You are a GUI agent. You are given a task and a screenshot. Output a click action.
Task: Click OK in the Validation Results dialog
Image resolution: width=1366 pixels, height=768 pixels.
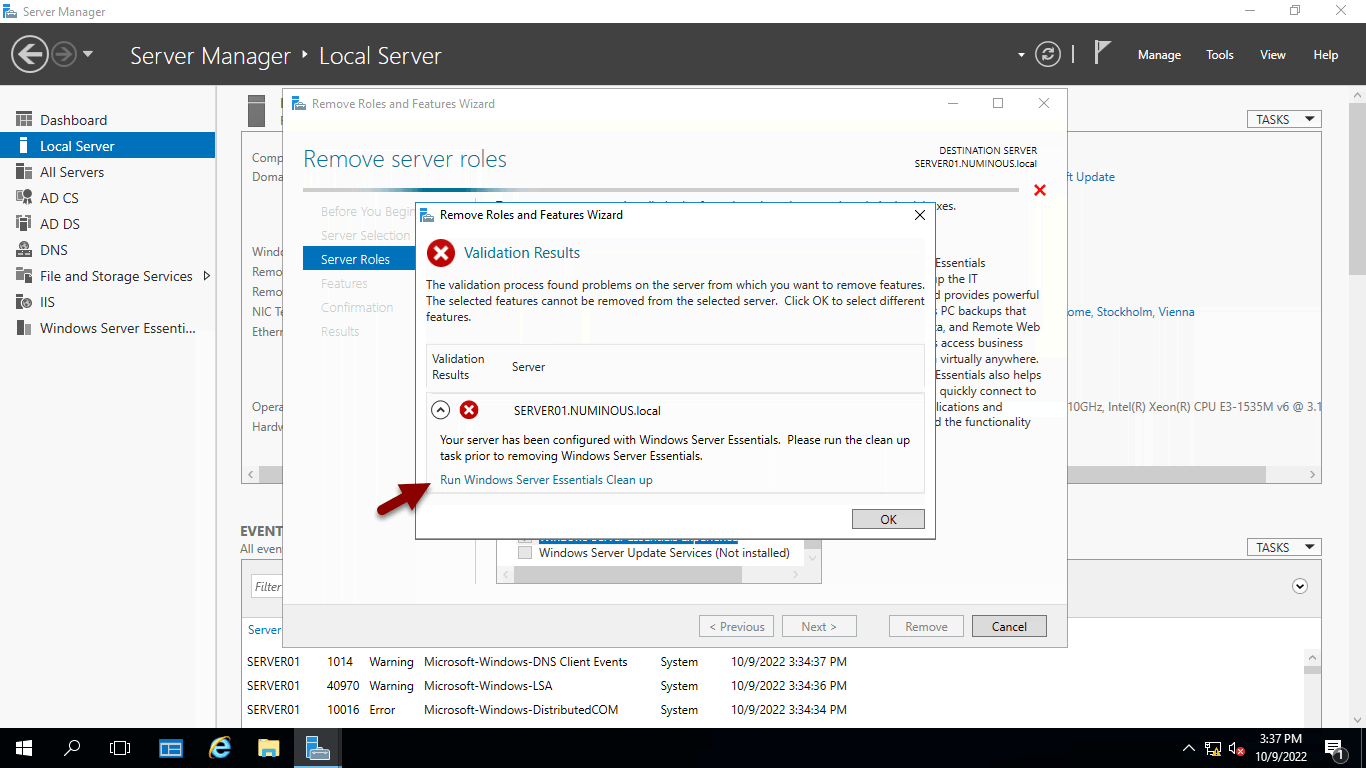pos(888,519)
